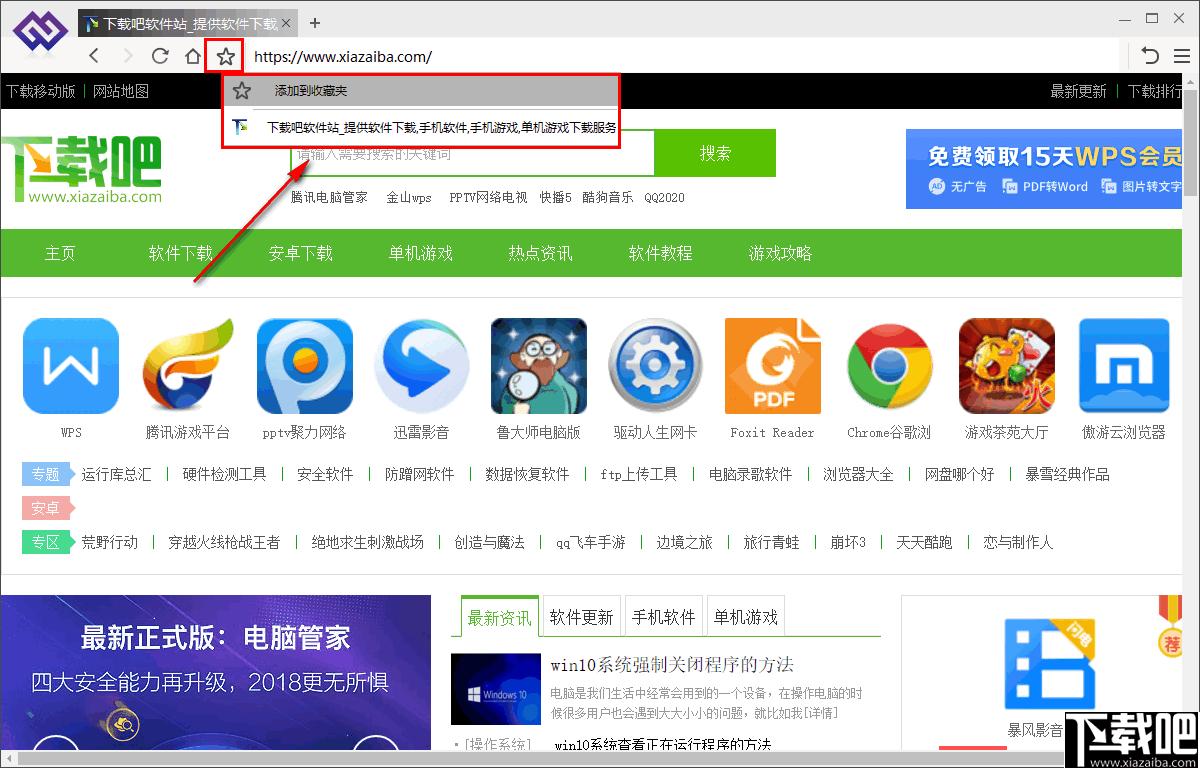The height and width of the screenshot is (768, 1200).
Task: Click the address bar URL
Action: coord(343,57)
